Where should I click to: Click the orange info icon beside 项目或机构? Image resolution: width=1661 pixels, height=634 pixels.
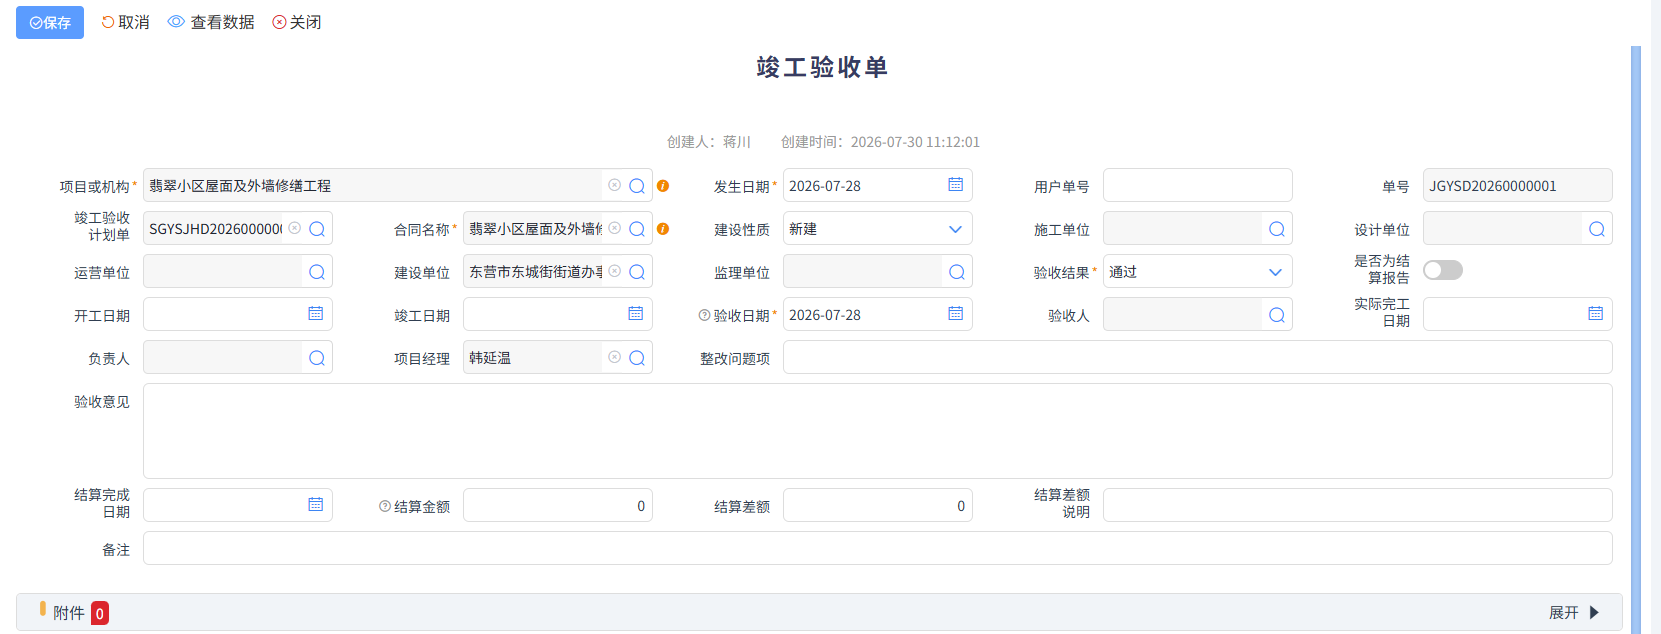[663, 186]
